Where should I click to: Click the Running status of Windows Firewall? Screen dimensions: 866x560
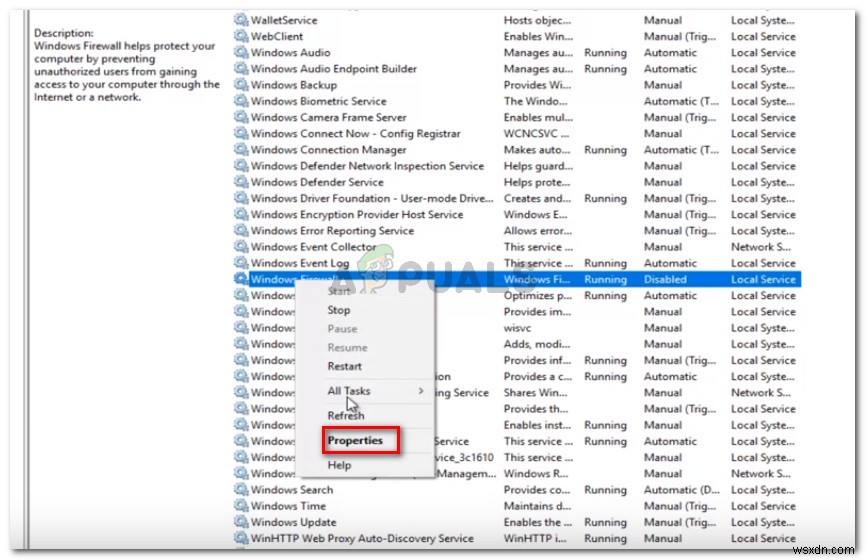605,279
